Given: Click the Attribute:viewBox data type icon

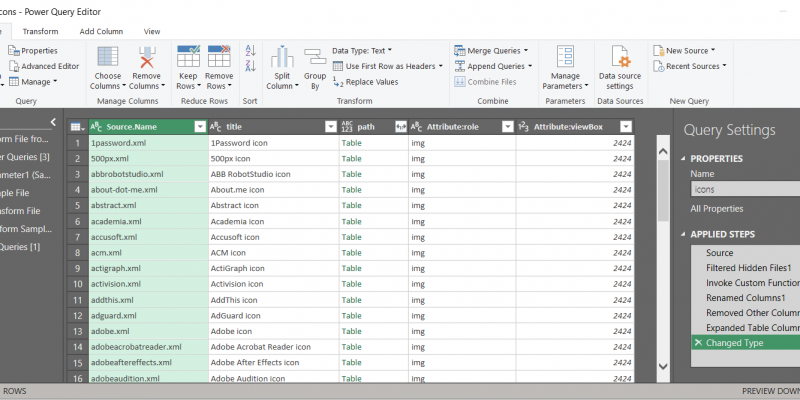Looking at the screenshot, I should 523,127.
